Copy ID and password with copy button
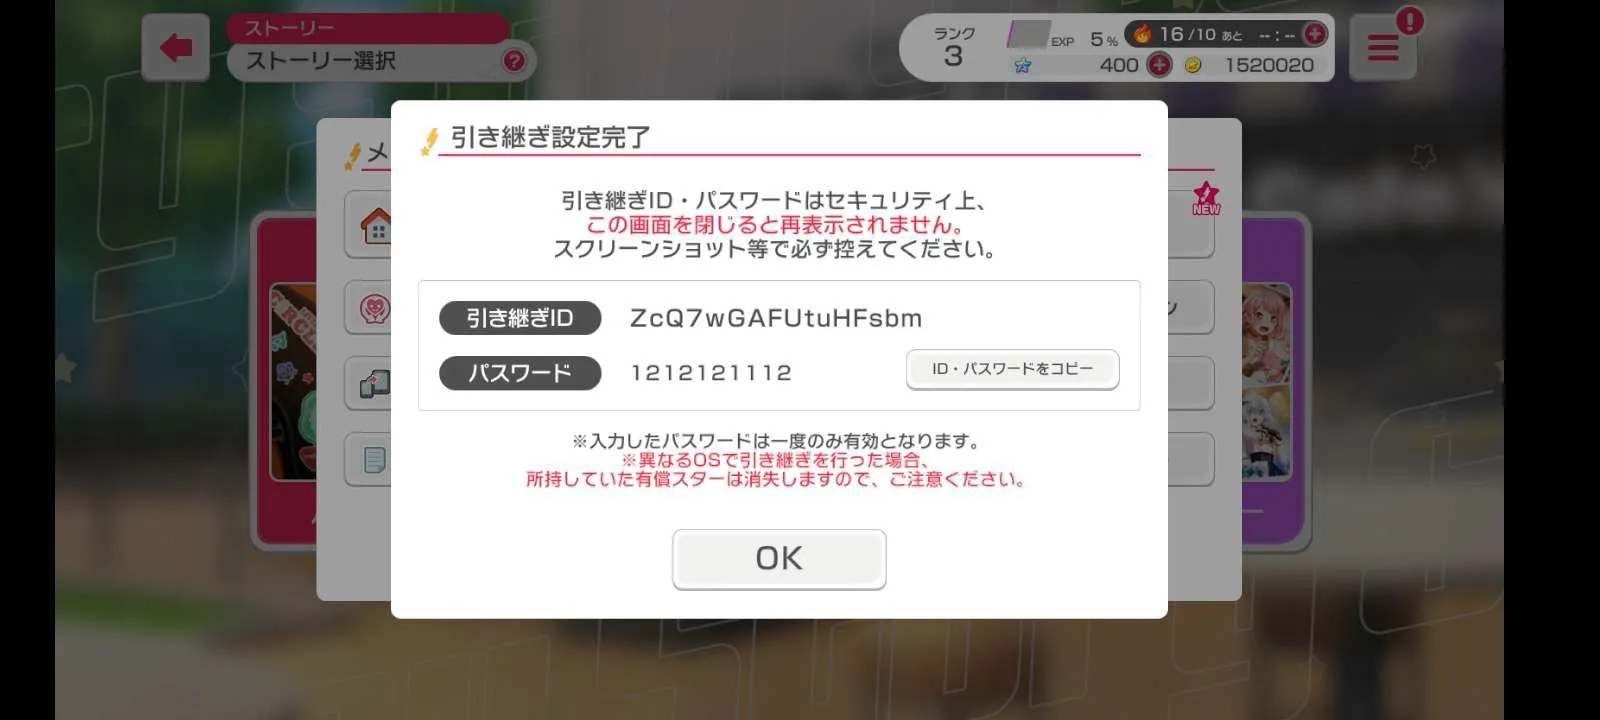Screen dimensions: 1600x720 [x=1012, y=369]
